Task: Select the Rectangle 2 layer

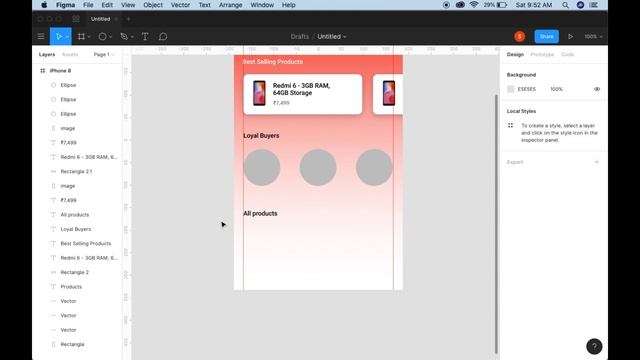Action: (75, 272)
